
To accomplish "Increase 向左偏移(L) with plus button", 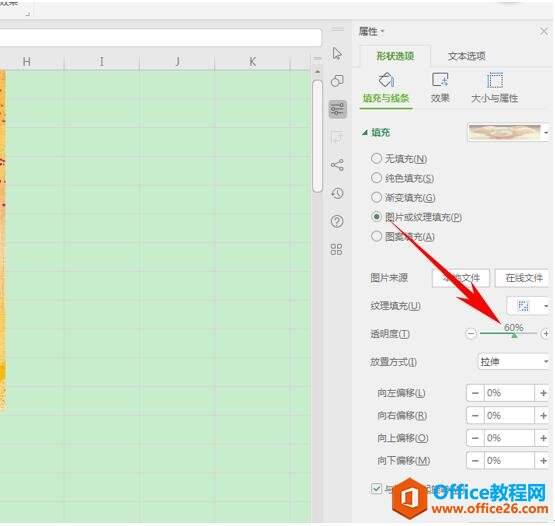I will 543,393.
